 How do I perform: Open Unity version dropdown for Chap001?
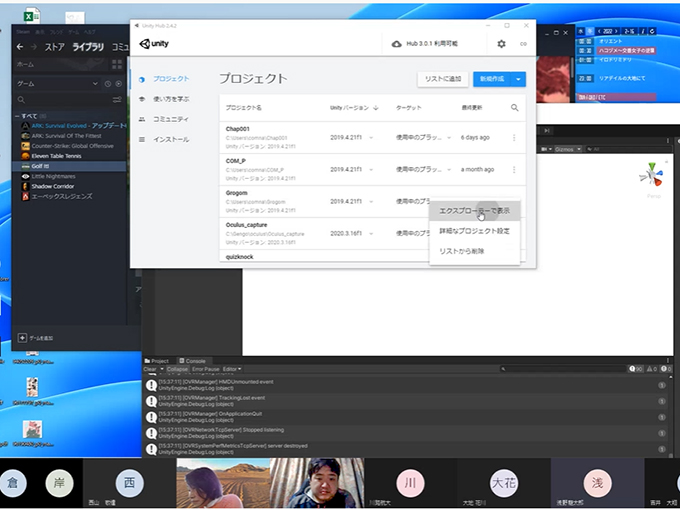[371, 137]
